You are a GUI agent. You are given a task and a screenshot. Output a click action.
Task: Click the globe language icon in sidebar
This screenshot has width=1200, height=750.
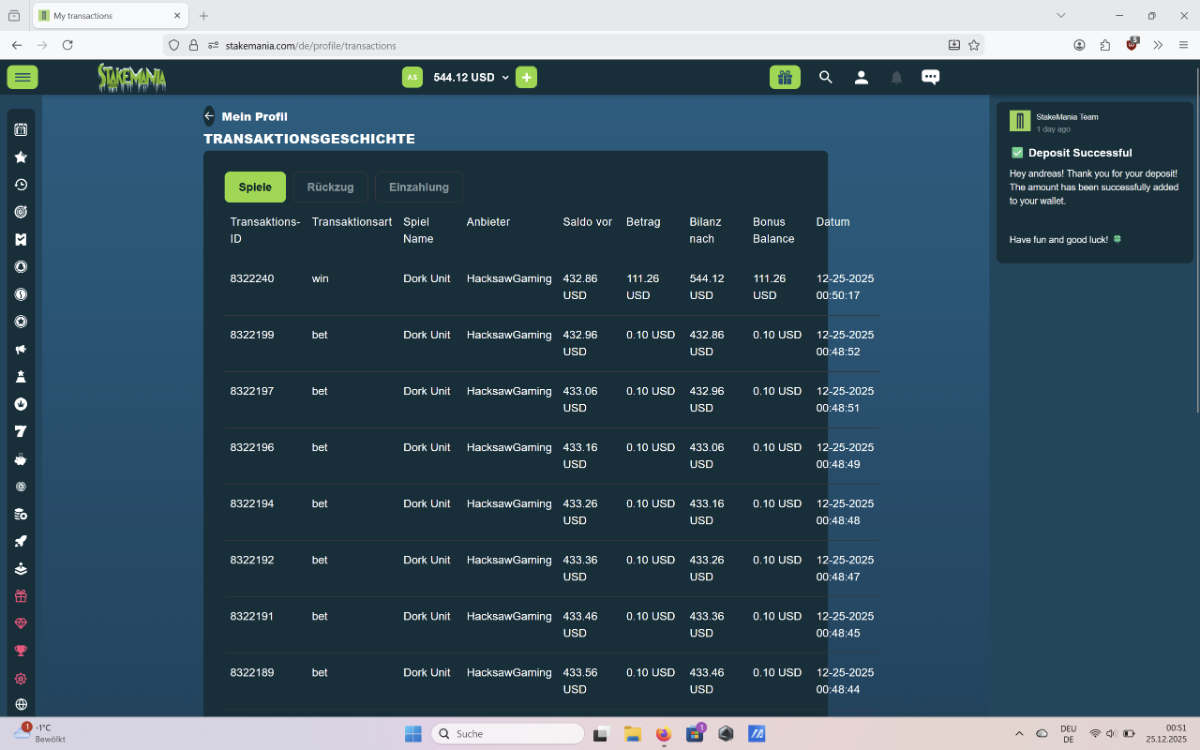21,705
